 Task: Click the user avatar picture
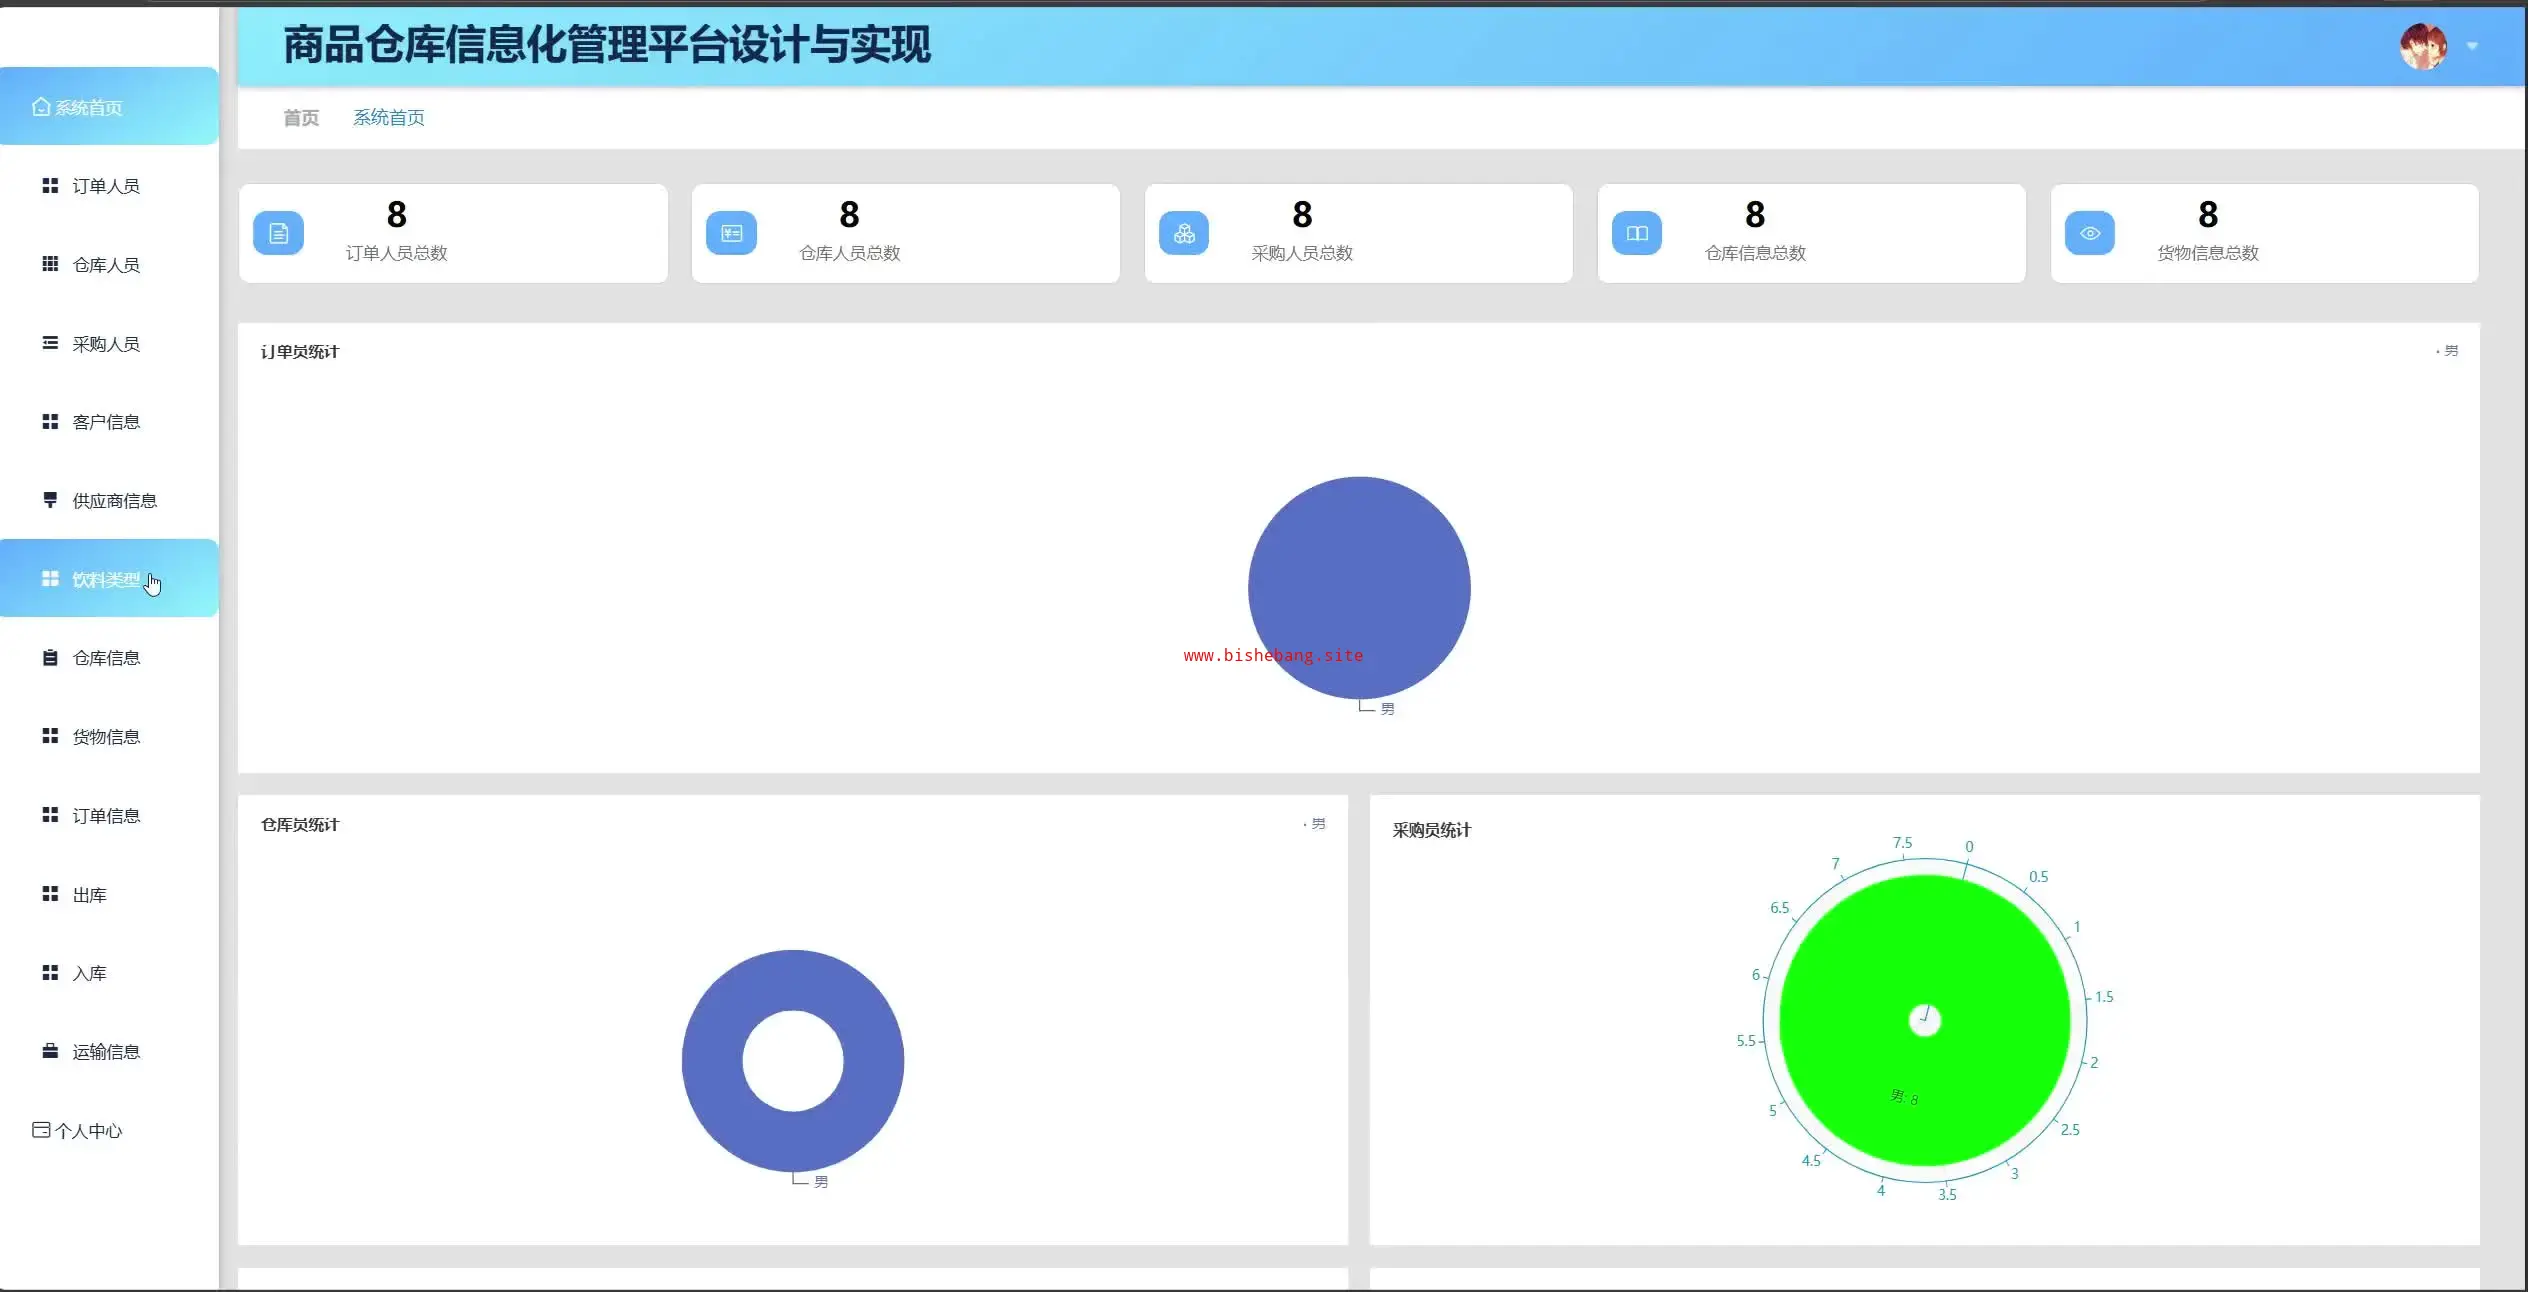[x=2422, y=46]
